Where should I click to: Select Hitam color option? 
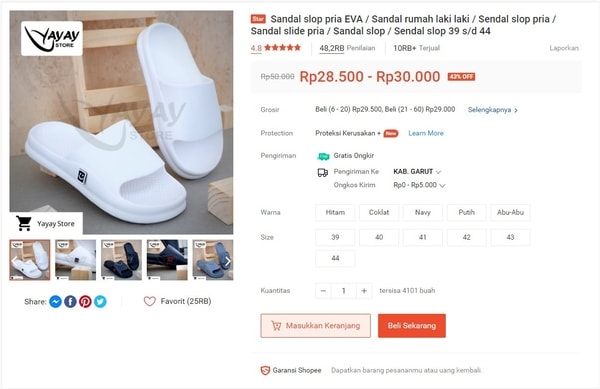click(x=335, y=213)
